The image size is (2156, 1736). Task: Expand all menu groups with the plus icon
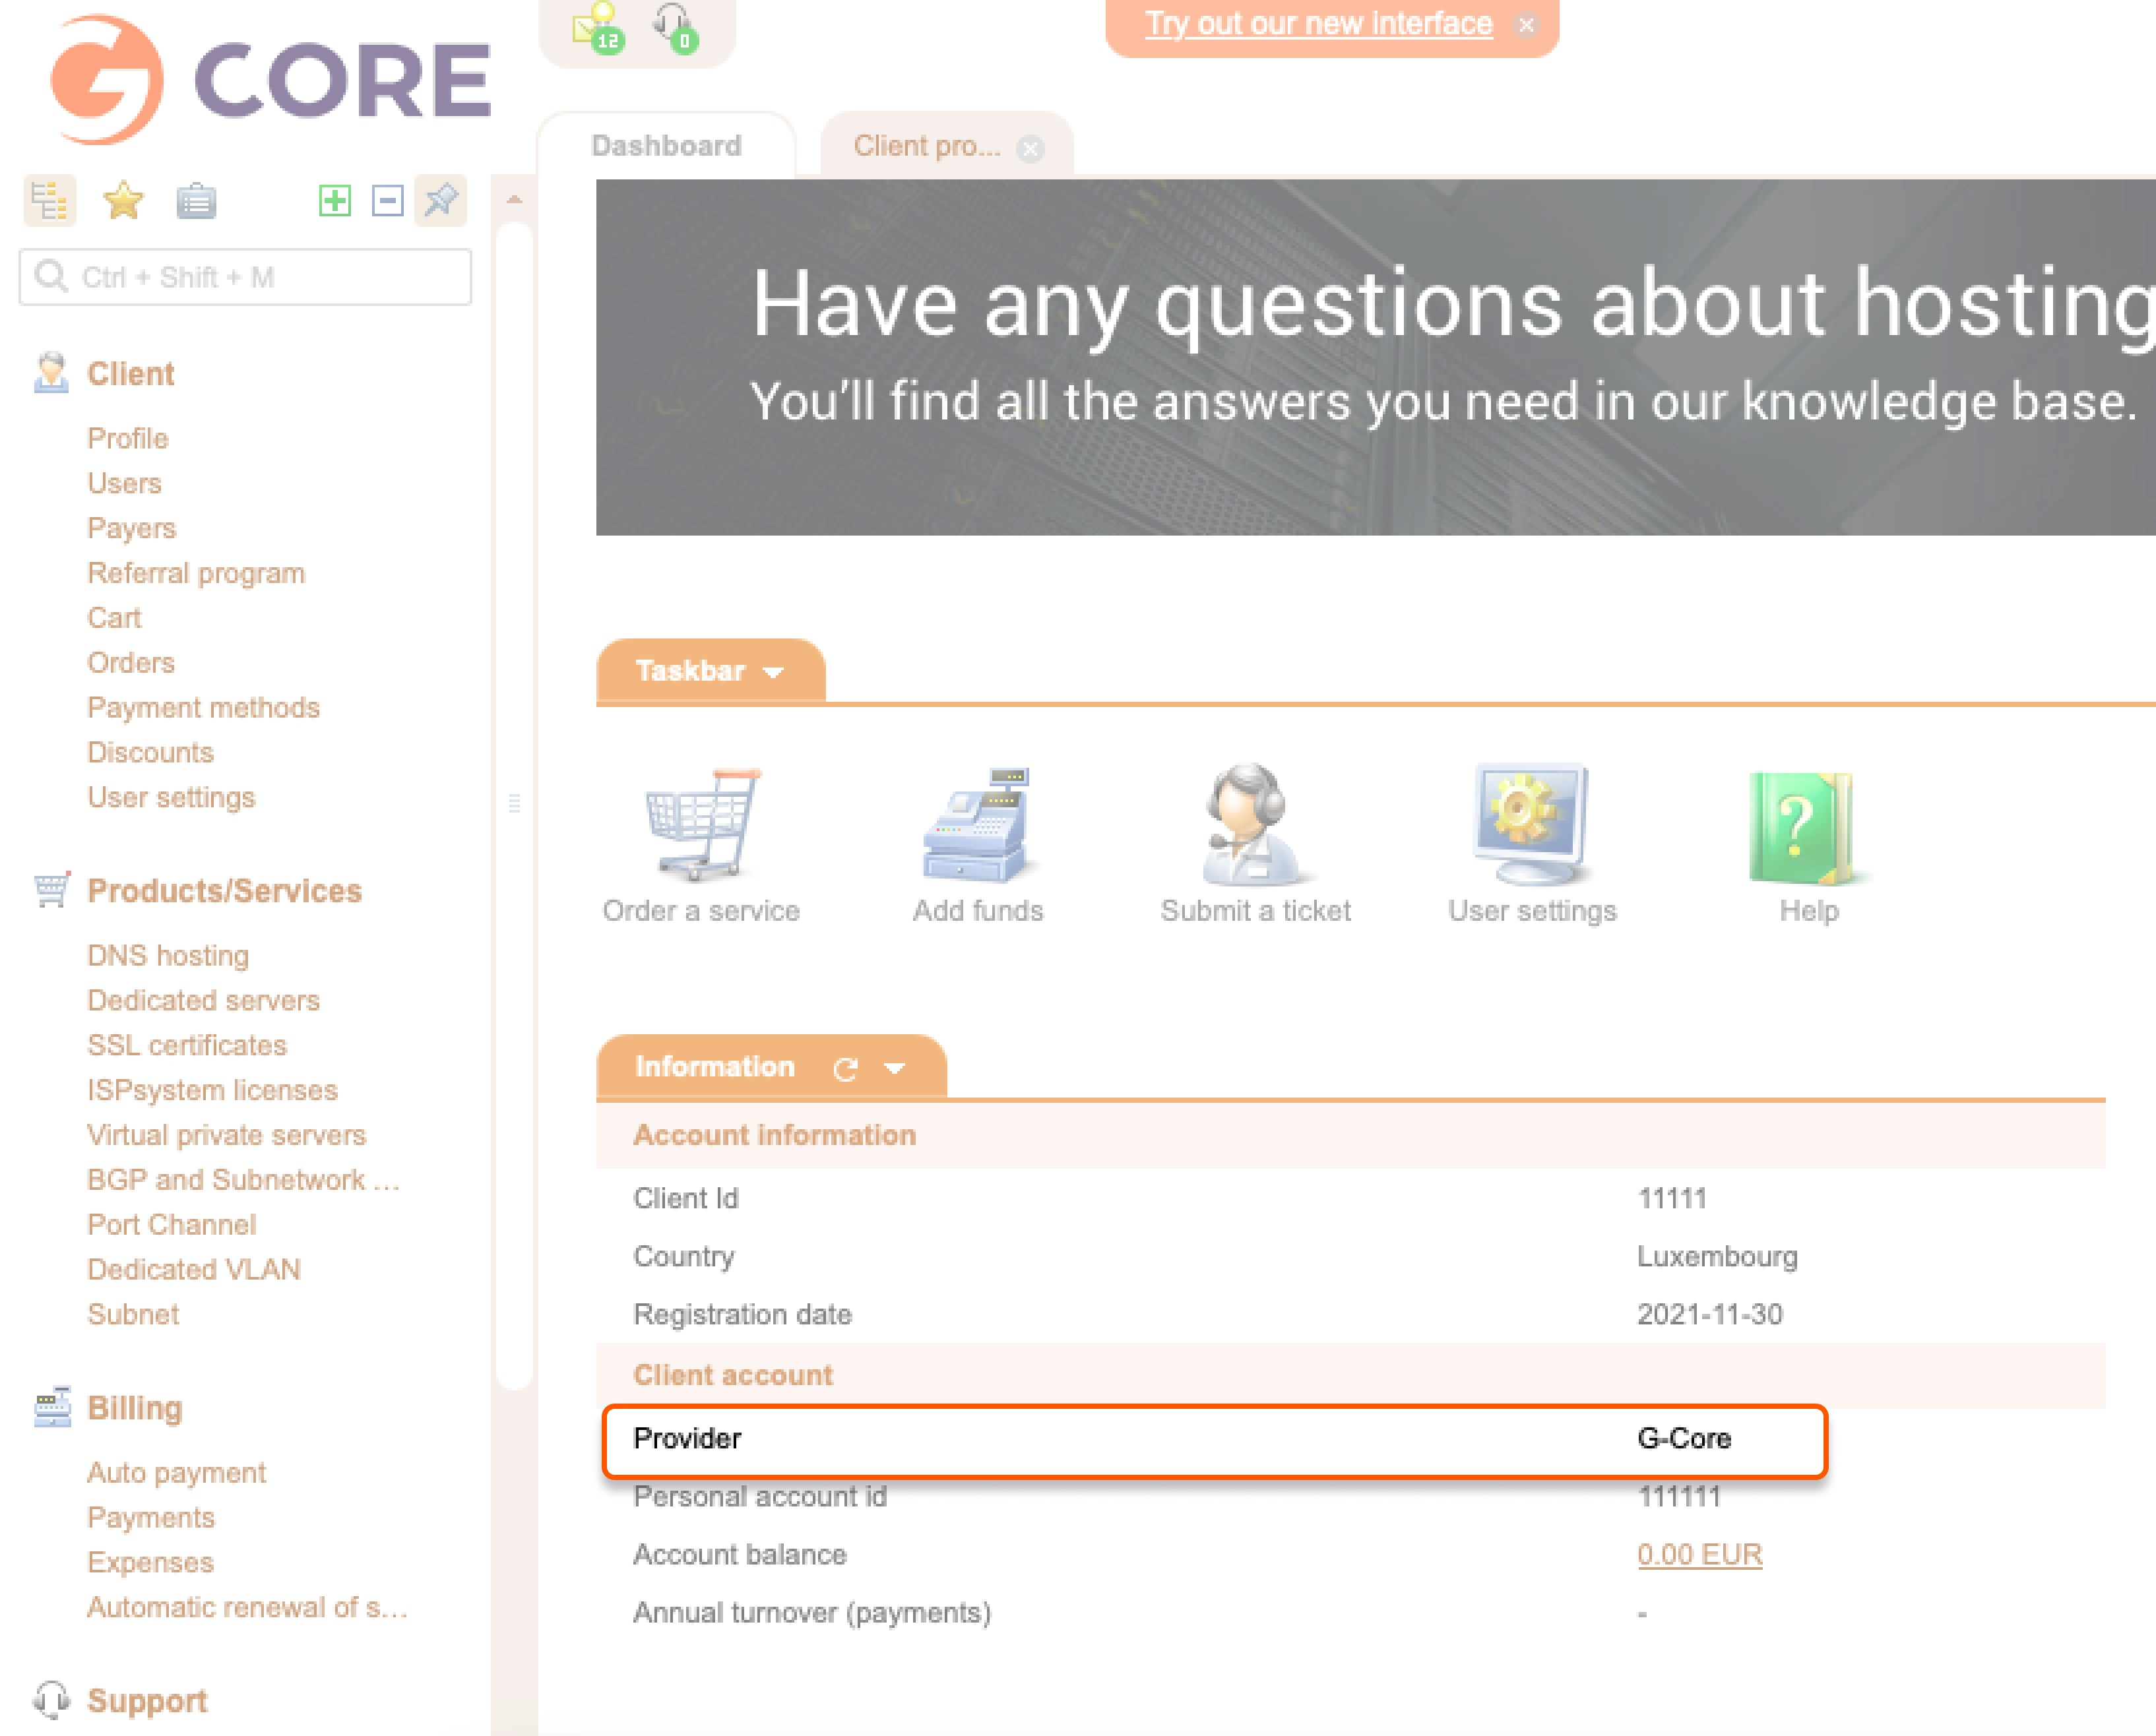335,201
